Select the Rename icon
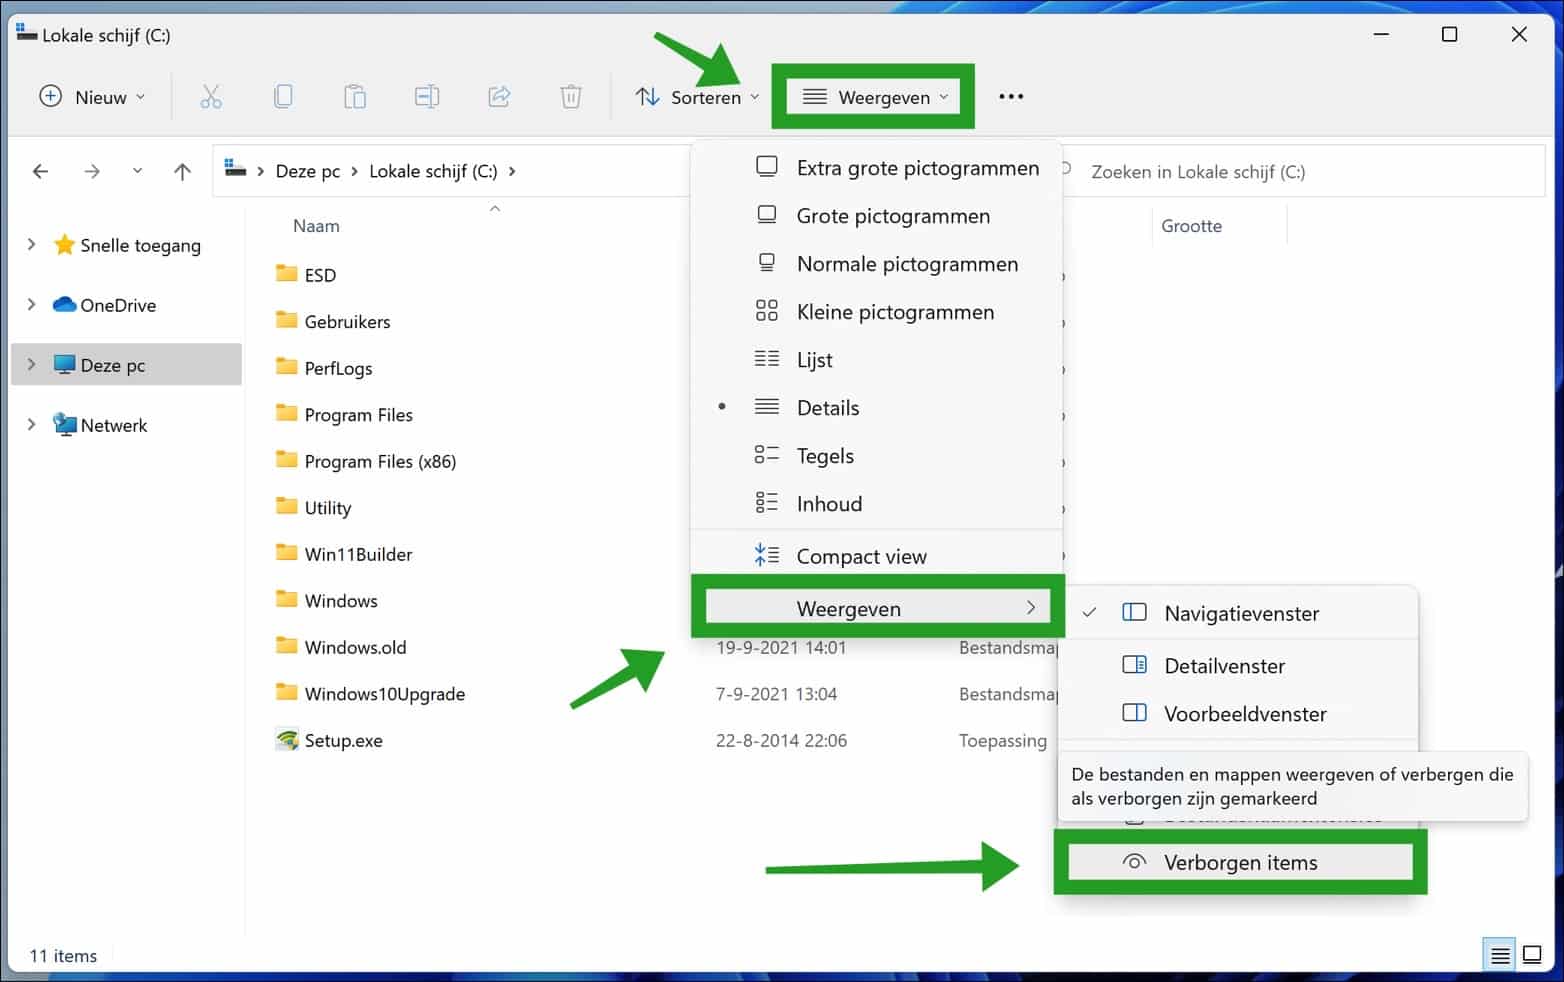This screenshot has width=1564, height=982. click(x=426, y=96)
